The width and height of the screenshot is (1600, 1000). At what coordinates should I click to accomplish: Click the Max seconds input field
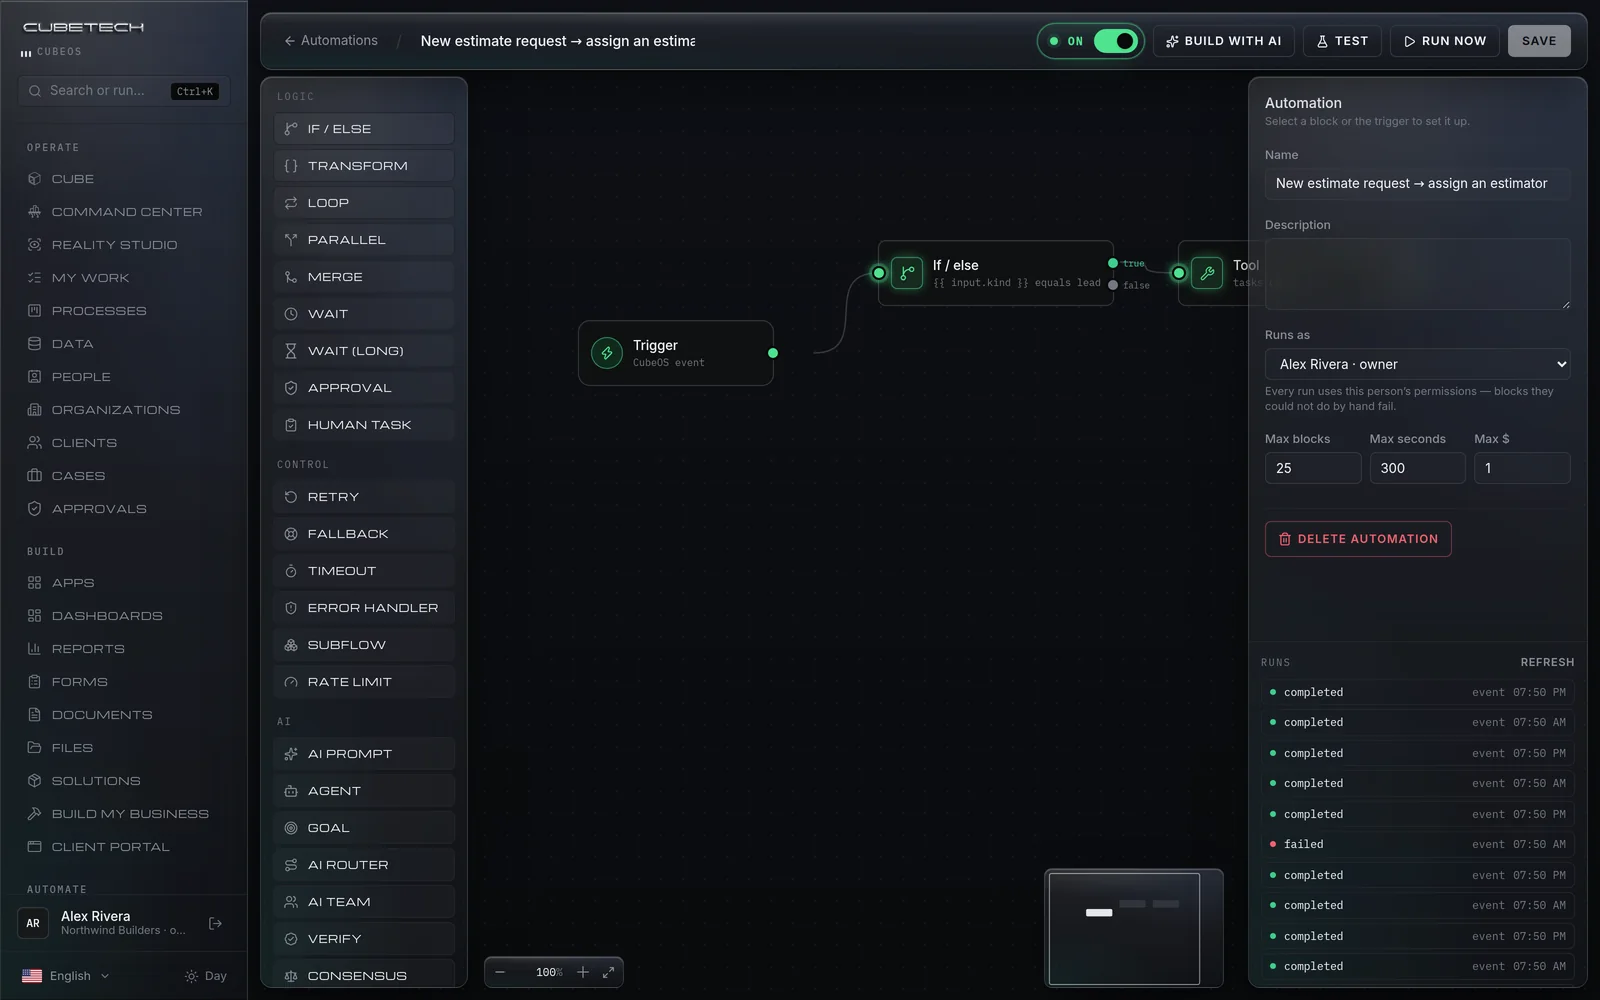1417,468
